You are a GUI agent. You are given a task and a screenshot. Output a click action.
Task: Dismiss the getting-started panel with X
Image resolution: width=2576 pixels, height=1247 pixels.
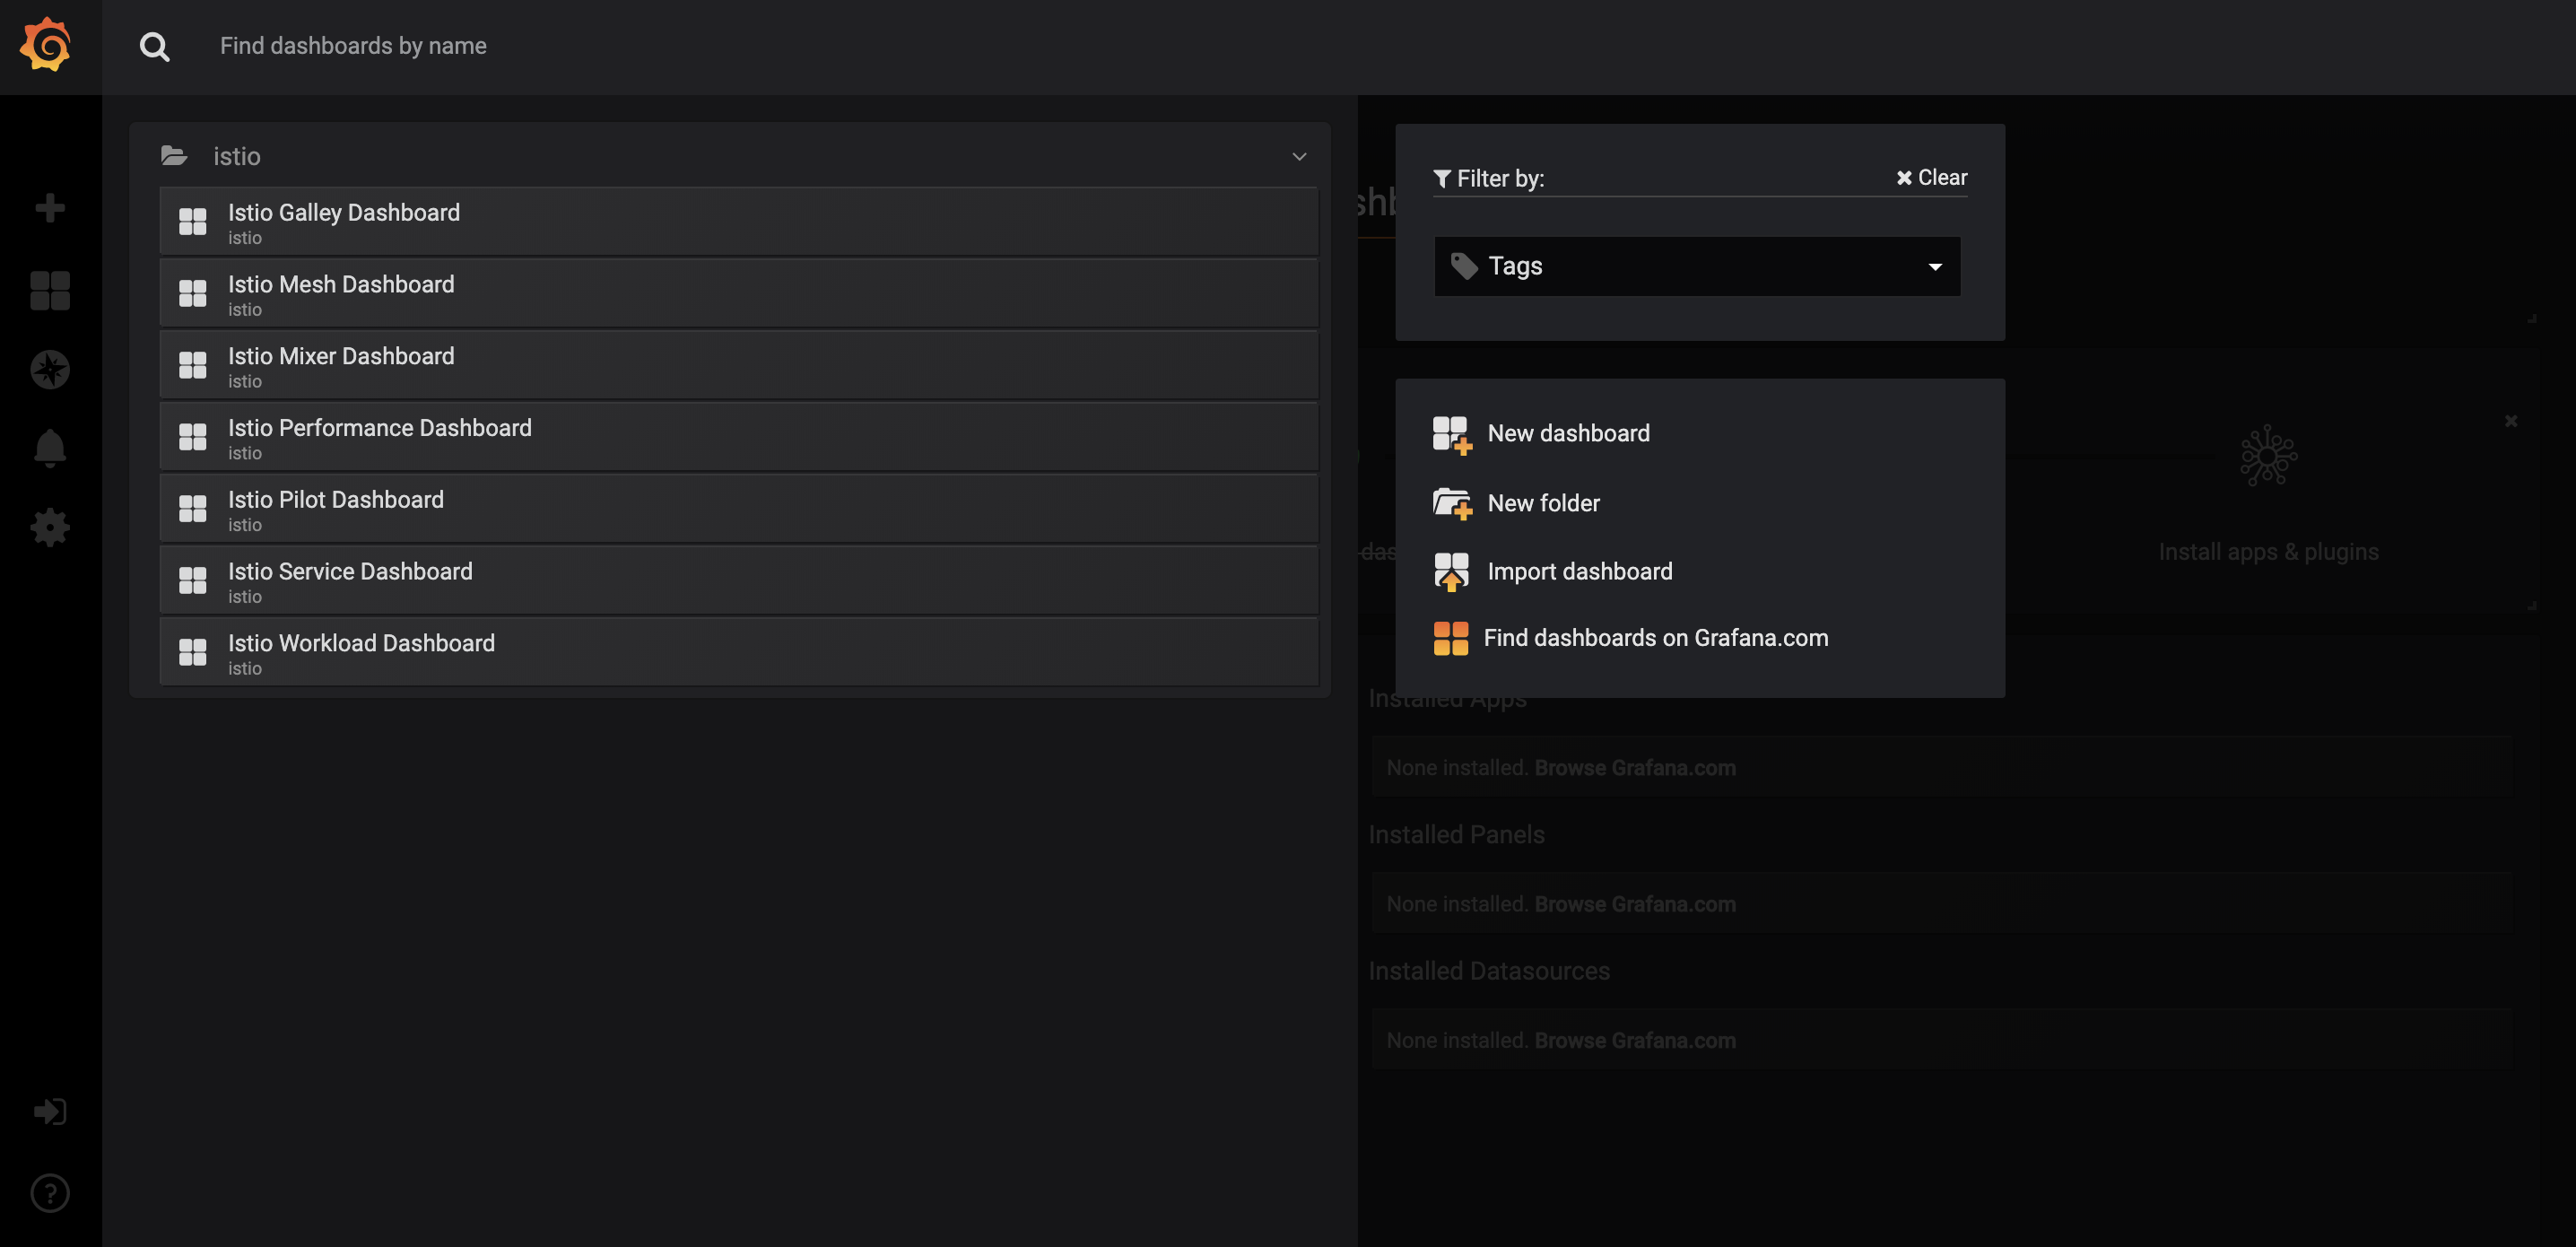tap(2510, 421)
